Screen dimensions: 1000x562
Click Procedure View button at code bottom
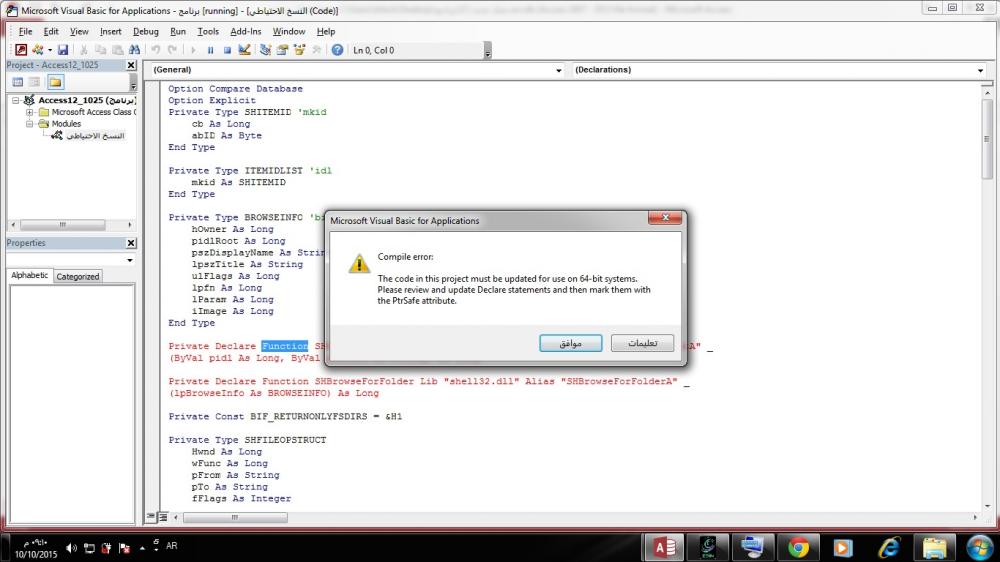151,517
